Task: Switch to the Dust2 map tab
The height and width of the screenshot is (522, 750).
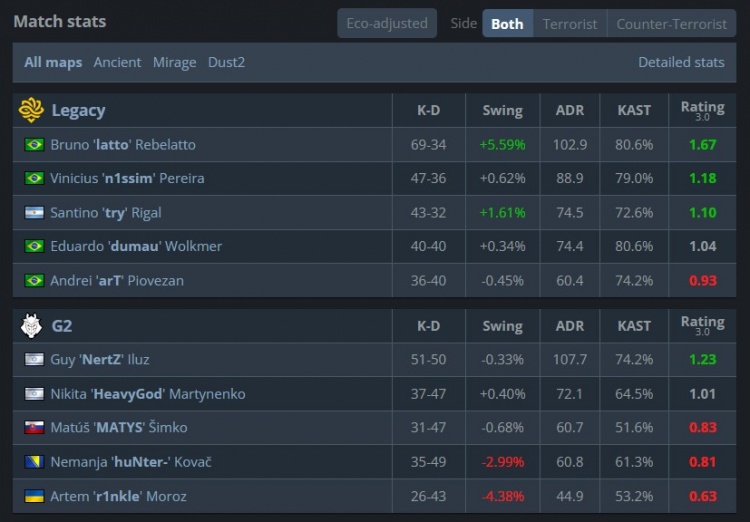Action: pos(226,62)
